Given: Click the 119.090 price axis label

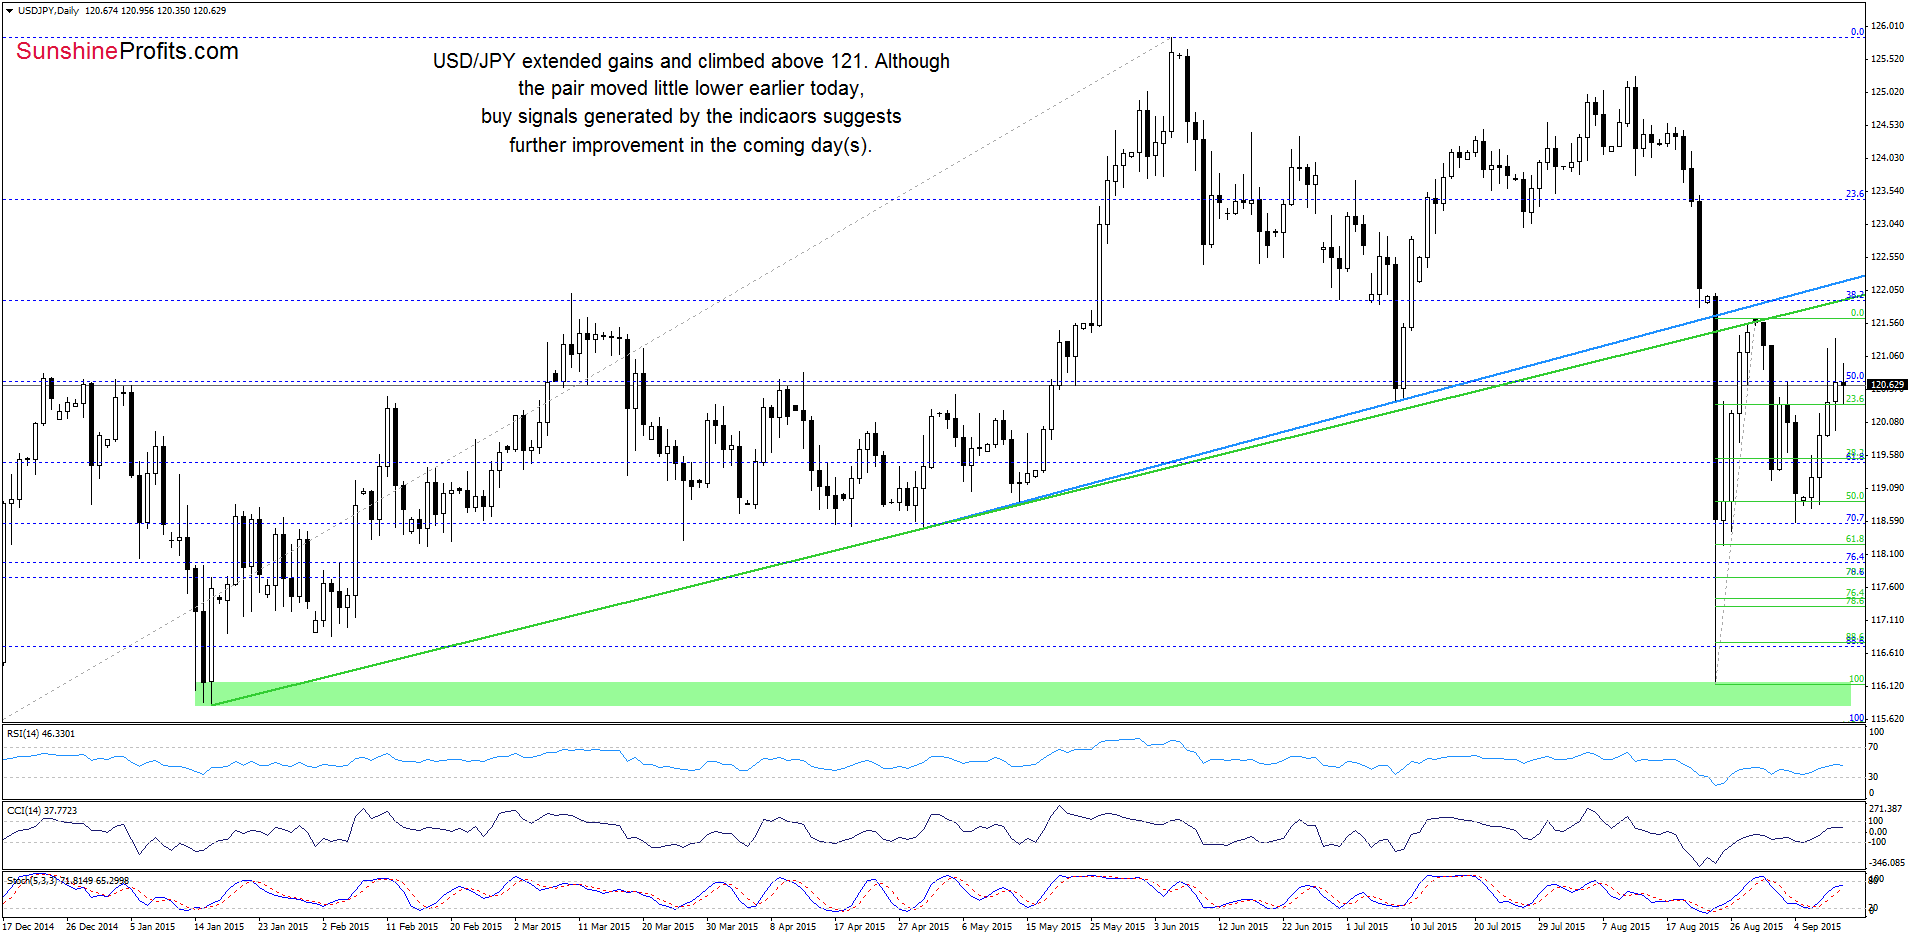Looking at the screenshot, I should point(1887,488).
